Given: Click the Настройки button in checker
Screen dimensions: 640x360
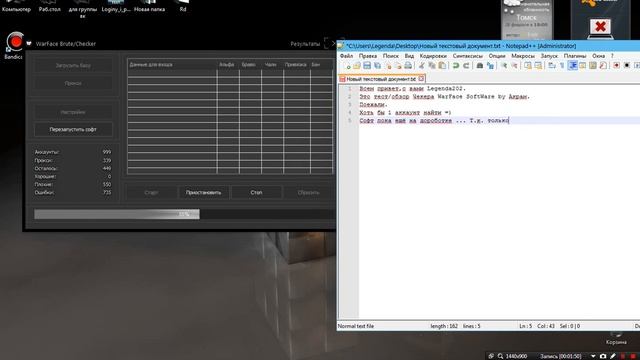Looking at the screenshot, I should coord(73,112).
